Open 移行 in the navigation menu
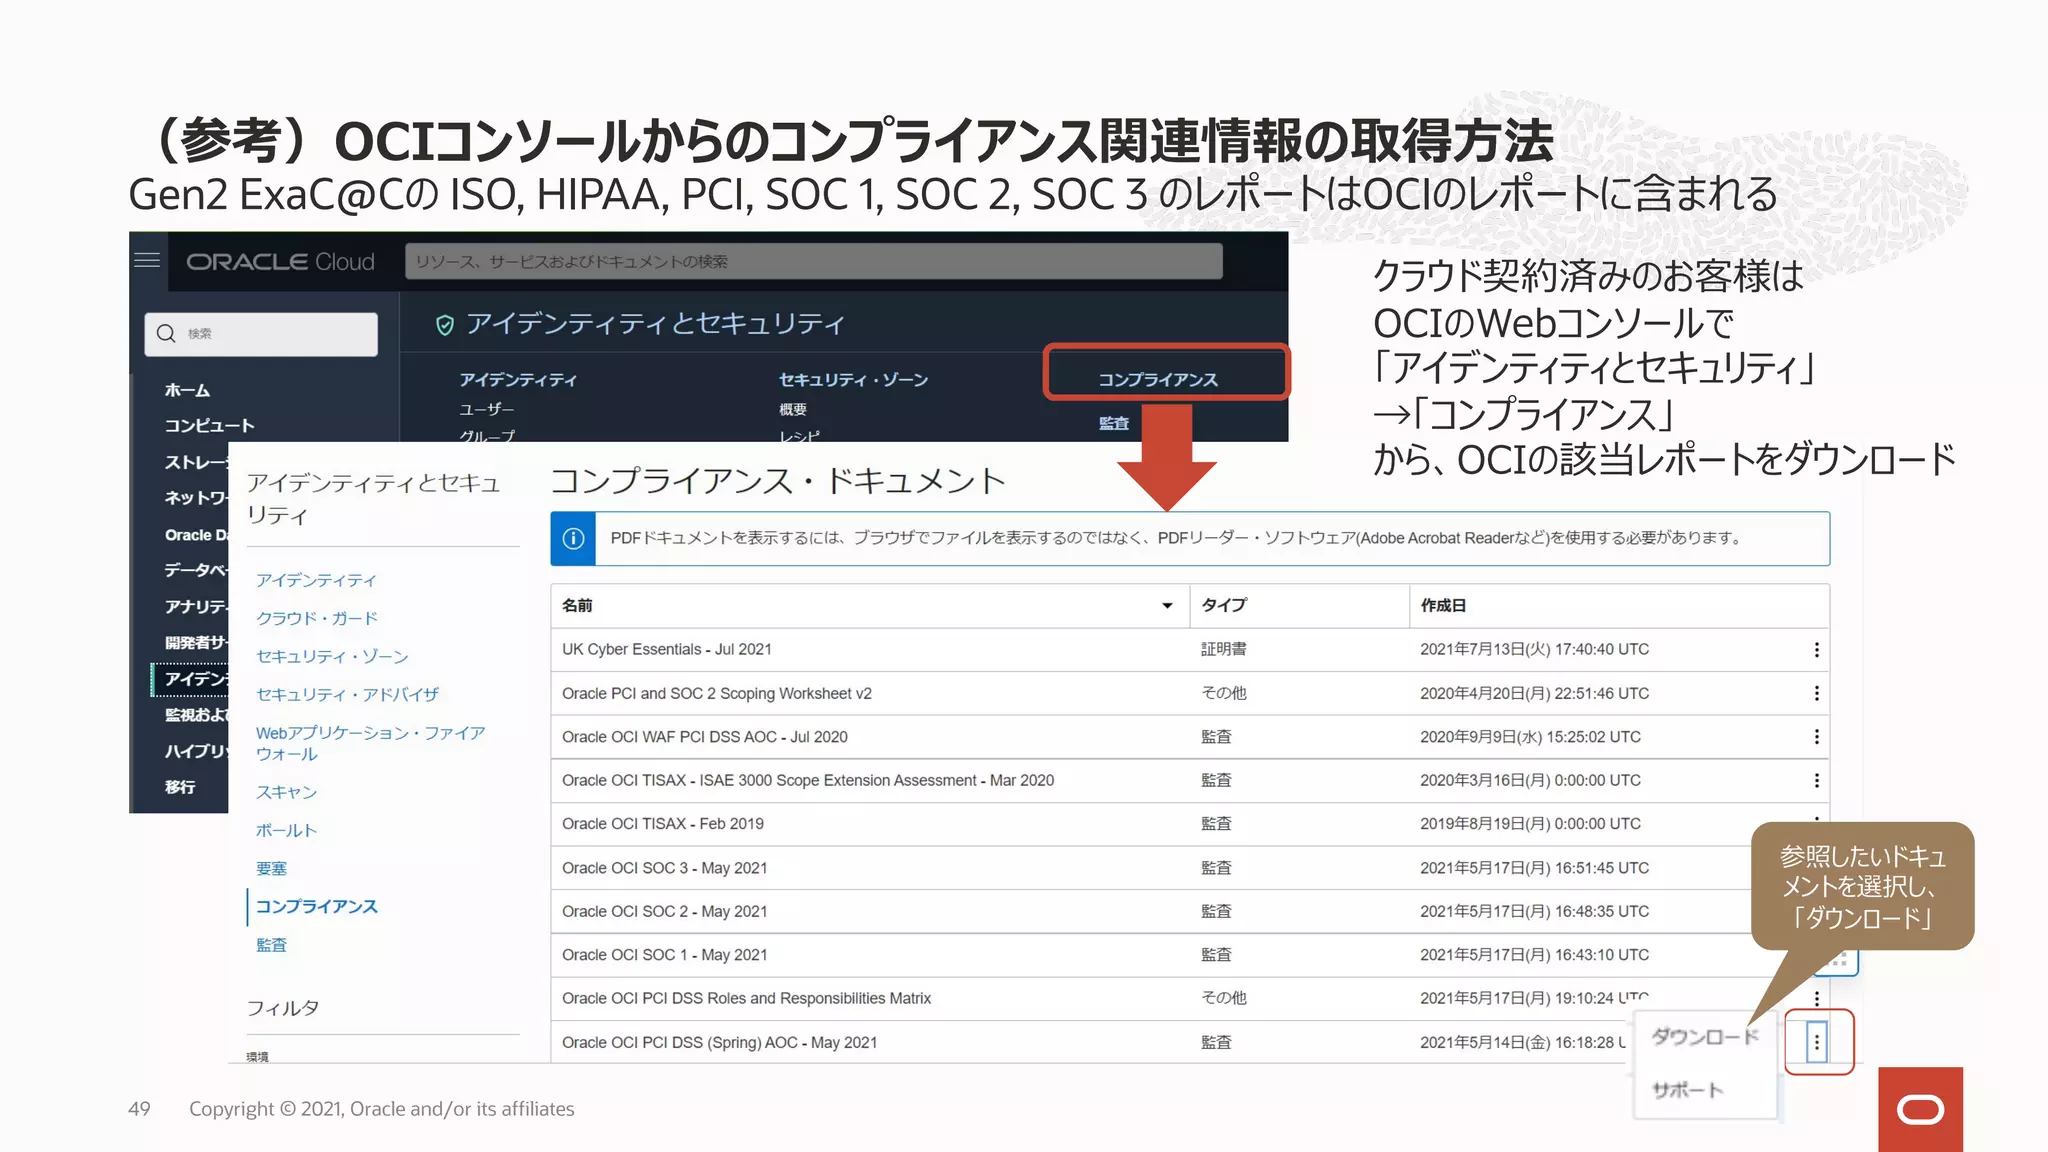2048x1152 pixels. pos(180,787)
